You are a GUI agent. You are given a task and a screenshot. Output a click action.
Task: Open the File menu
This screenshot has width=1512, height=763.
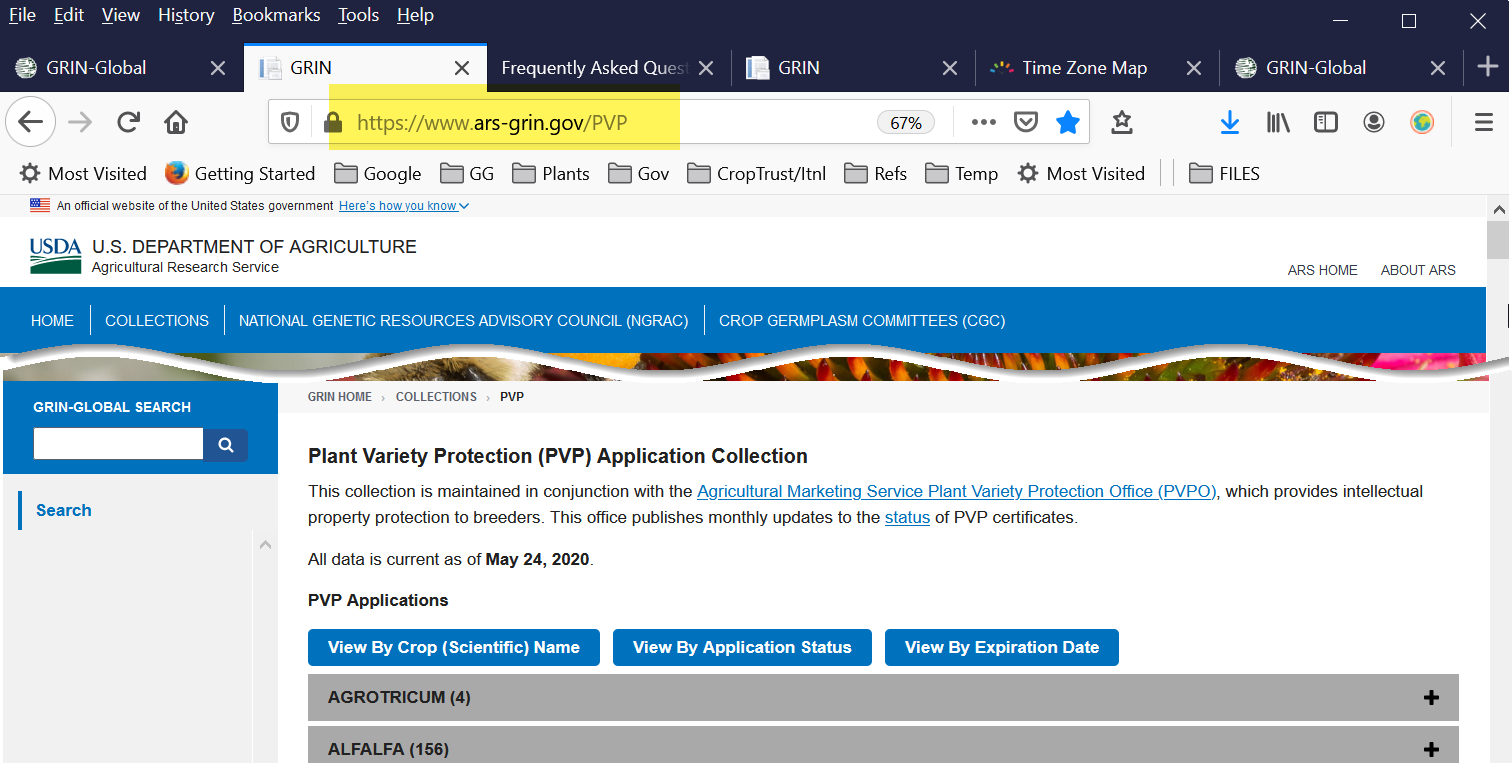tap(22, 15)
